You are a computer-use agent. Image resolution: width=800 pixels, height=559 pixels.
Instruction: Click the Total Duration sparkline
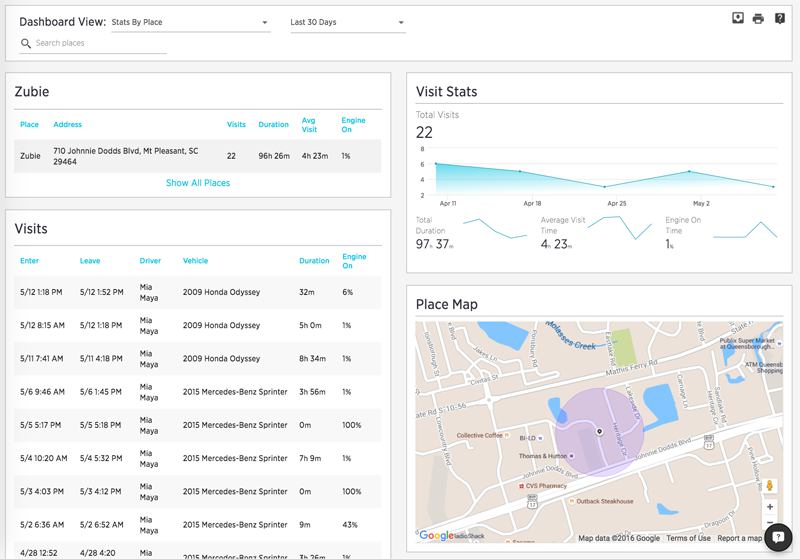[495, 228]
